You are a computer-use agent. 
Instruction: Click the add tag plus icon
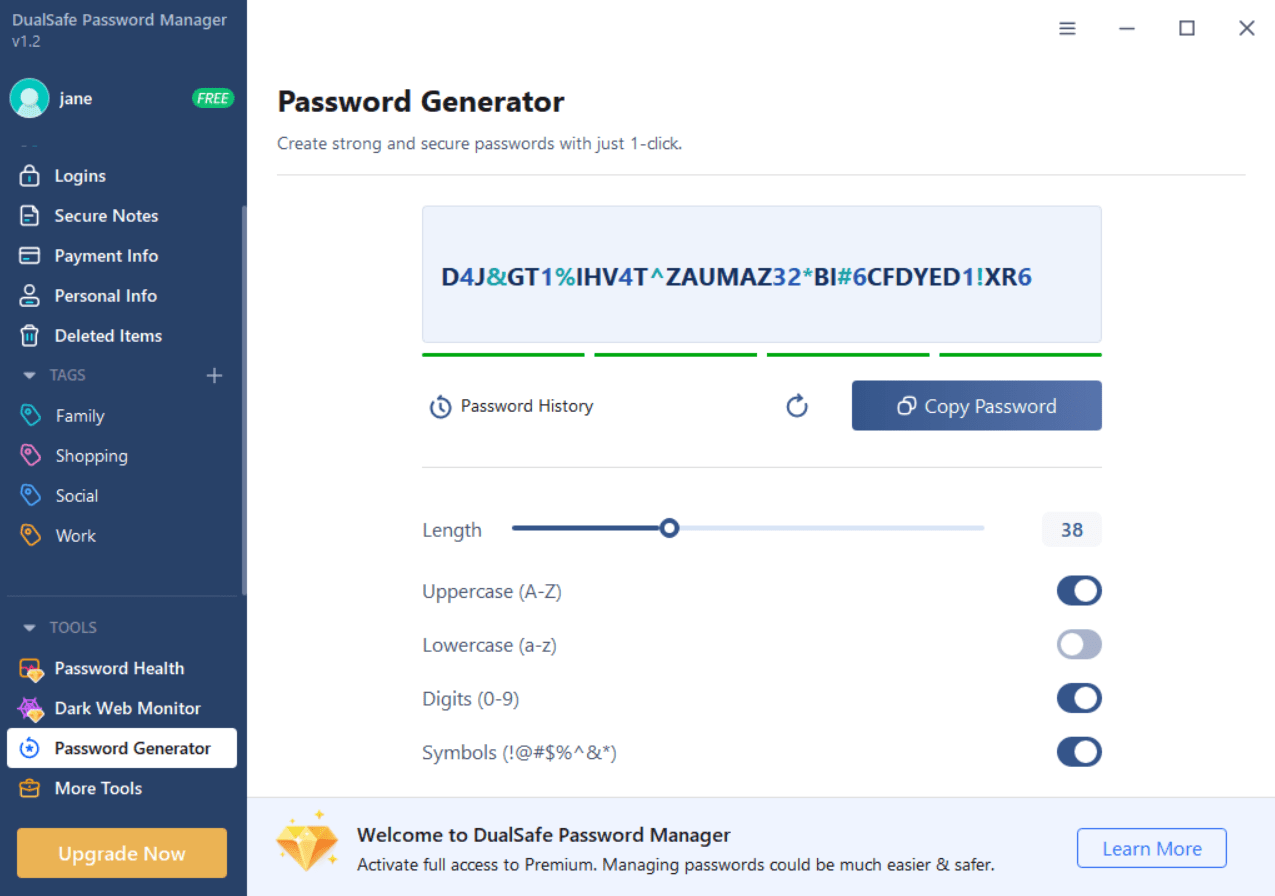click(214, 376)
